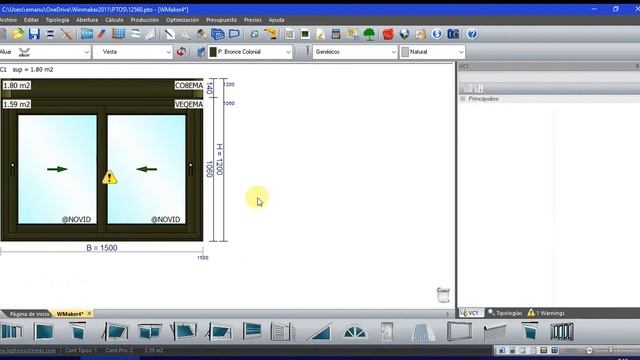This screenshot has width=640, height=360.
Task: Click the crossed tools icon in the toolbar
Action: coord(66,34)
